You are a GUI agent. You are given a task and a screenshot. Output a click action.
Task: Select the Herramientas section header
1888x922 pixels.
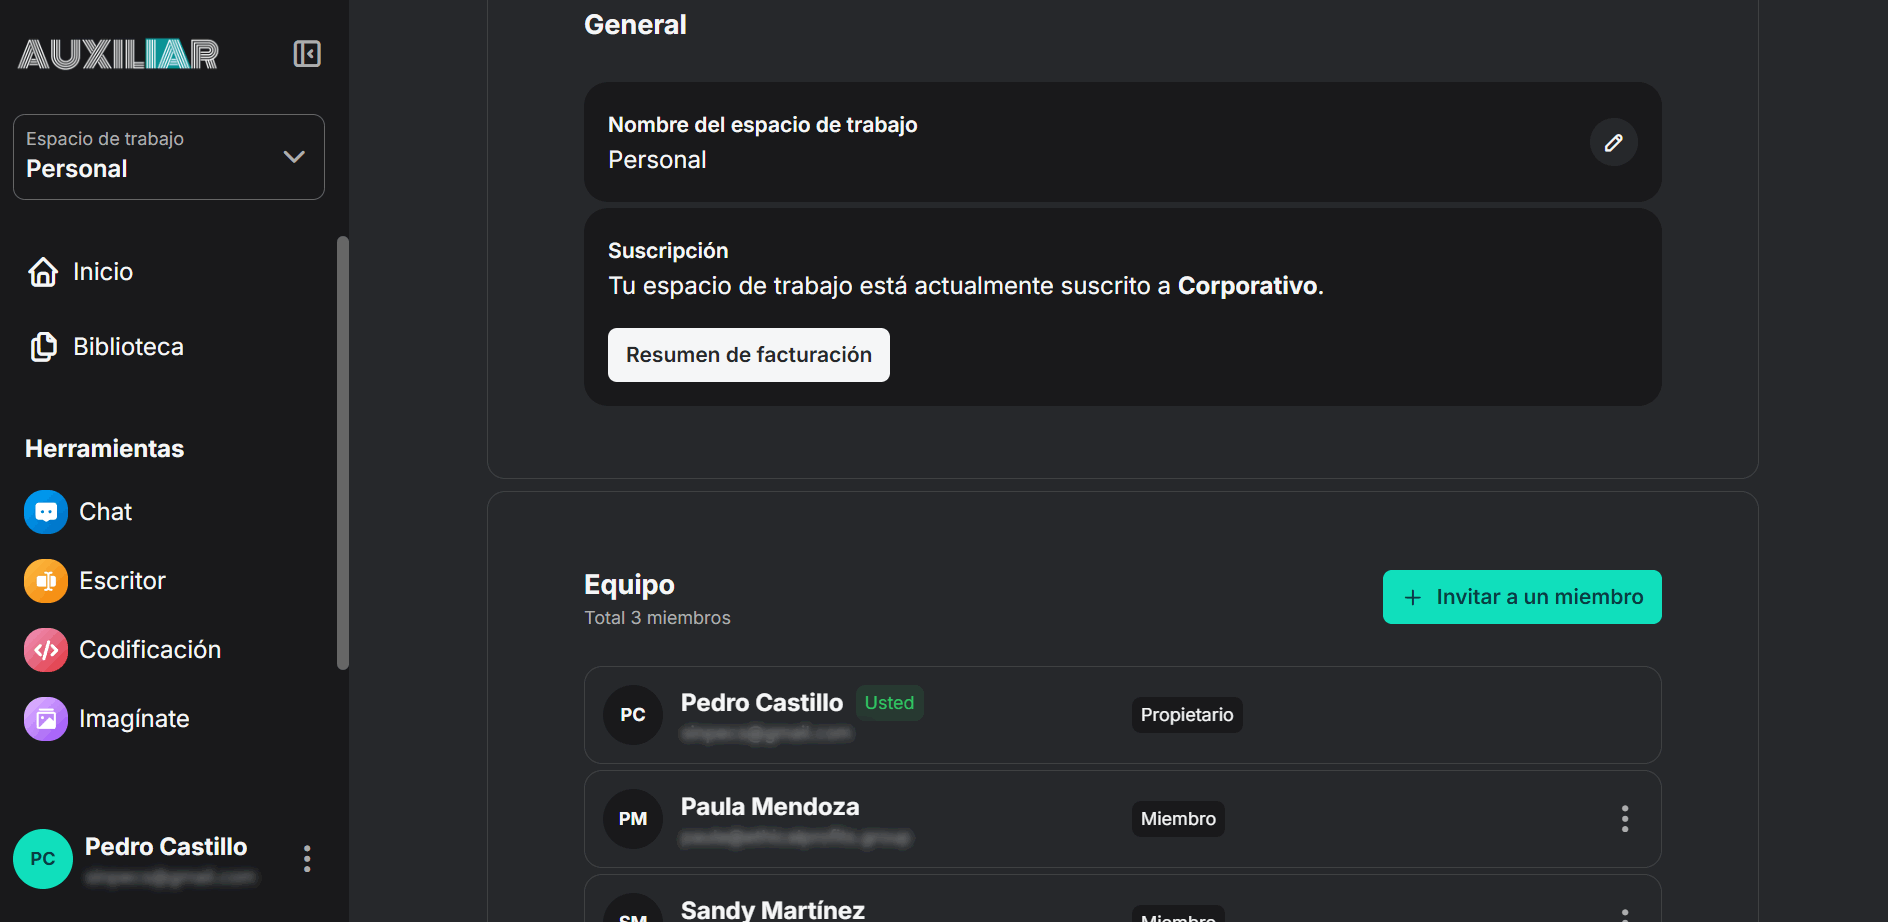pyautogui.click(x=103, y=448)
